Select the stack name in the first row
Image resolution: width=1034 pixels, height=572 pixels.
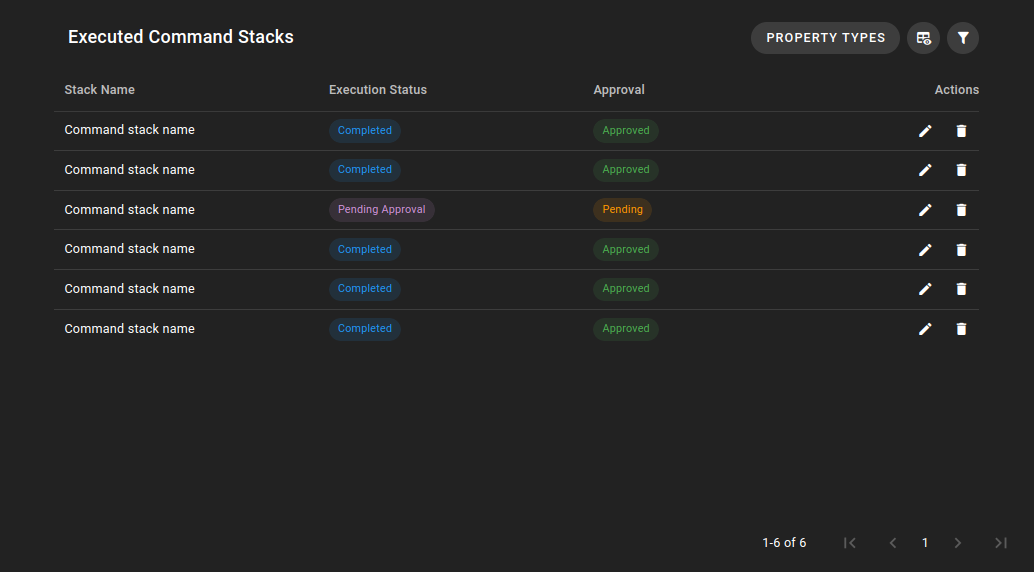[129, 130]
